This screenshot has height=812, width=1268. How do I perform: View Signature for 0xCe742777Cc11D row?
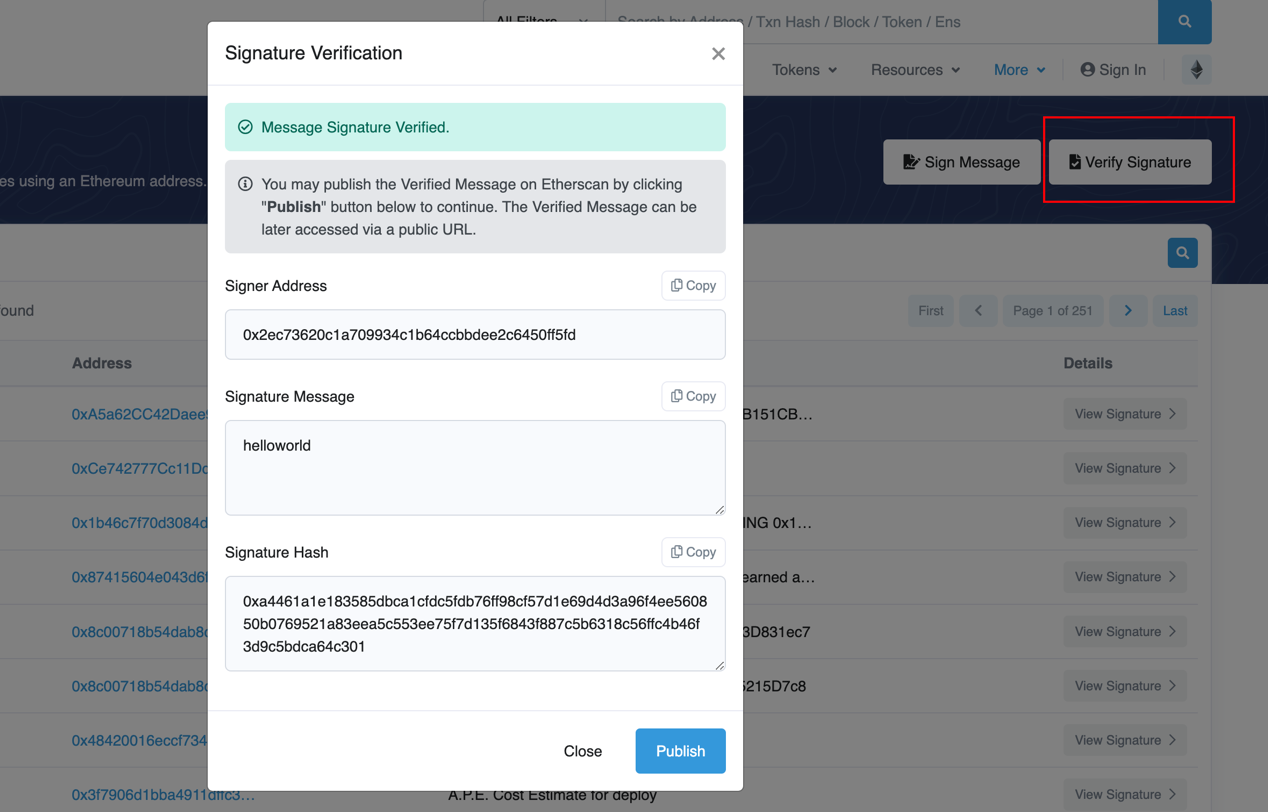1125,468
